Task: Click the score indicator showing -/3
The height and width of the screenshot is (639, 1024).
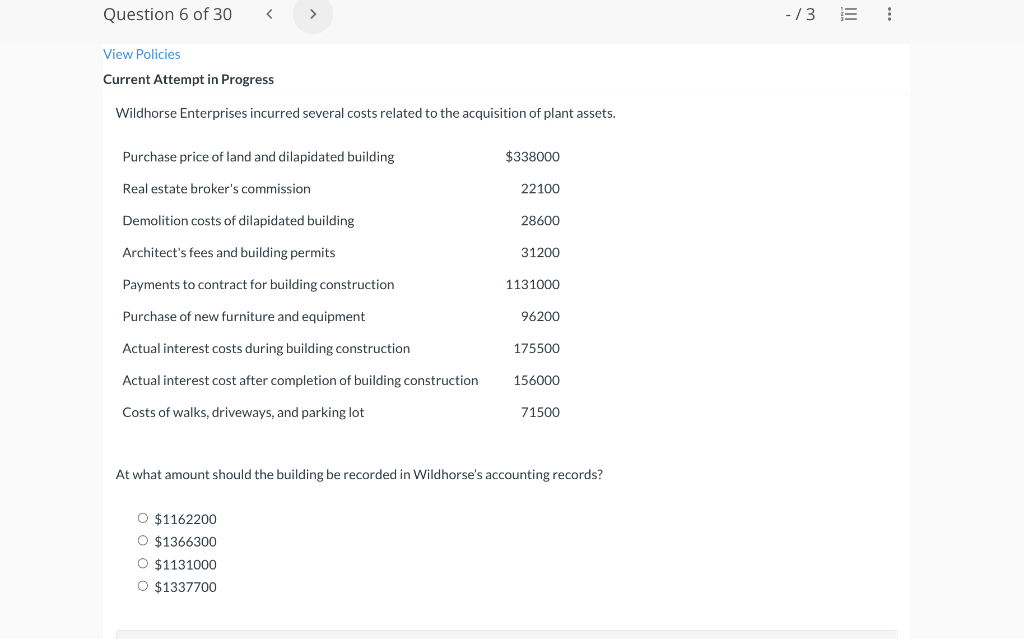Action: pyautogui.click(x=800, y=14)
